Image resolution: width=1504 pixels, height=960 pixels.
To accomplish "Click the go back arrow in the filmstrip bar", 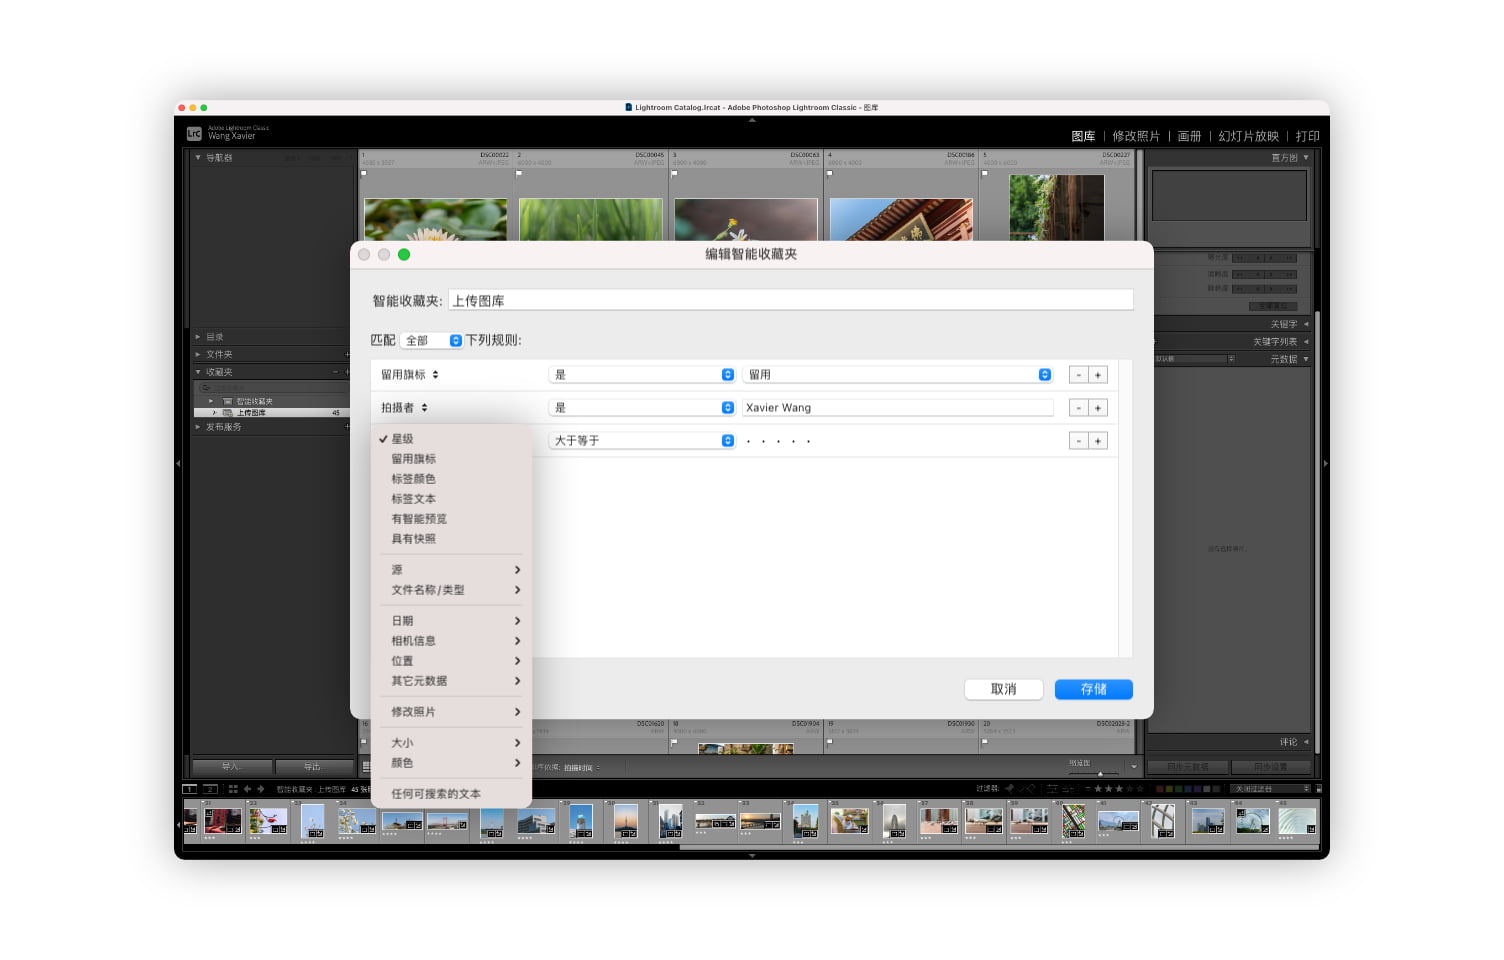I will [x=248, y=789].
